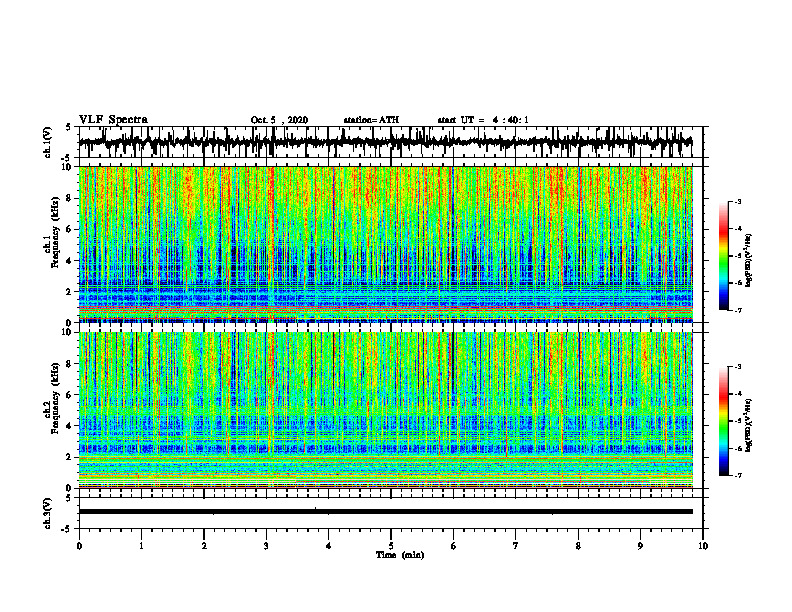Click the "8" tick on the time axis

pyautogui.click(x=578, y=546)
